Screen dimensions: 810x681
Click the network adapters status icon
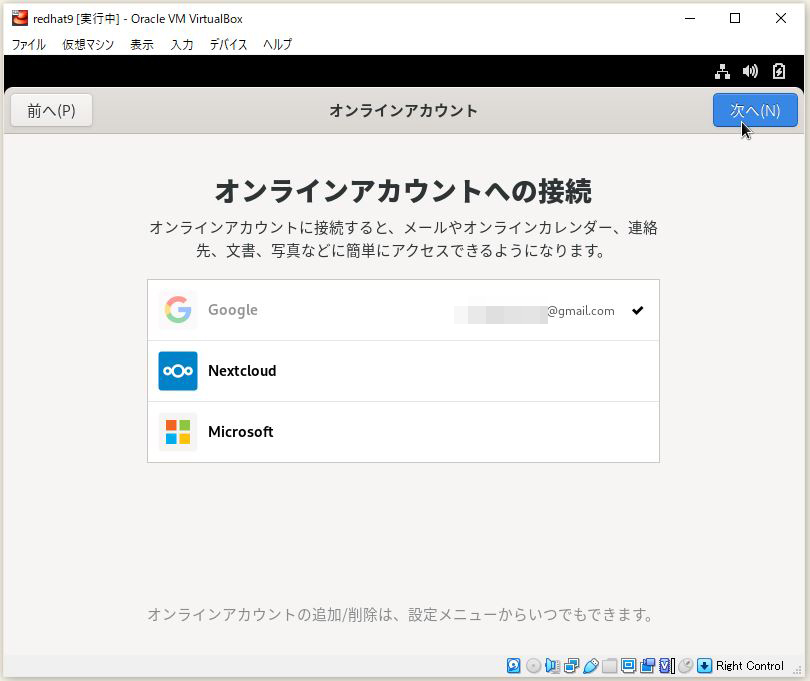pyautogui.click(x=571, y=665)
